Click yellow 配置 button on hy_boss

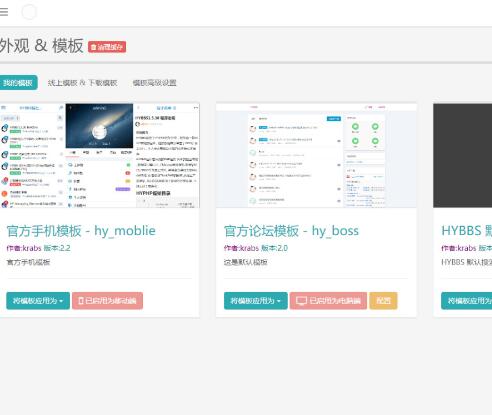pos(383,301)
